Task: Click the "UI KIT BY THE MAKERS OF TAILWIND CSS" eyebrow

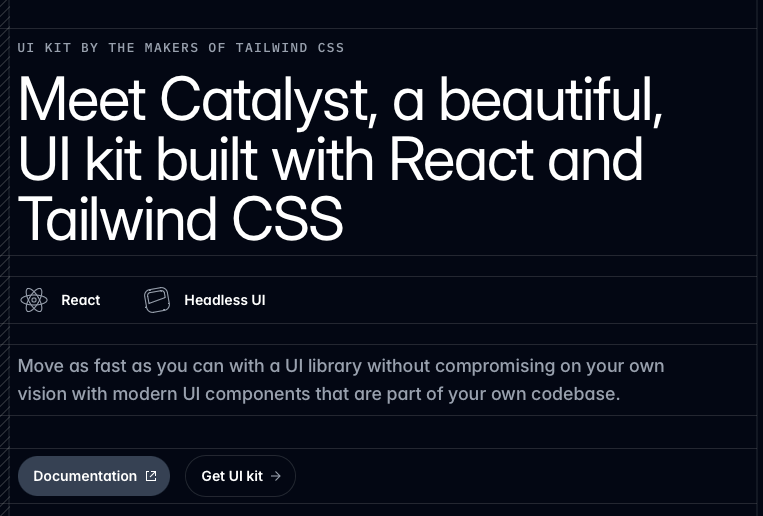Action: pos(181,48)
